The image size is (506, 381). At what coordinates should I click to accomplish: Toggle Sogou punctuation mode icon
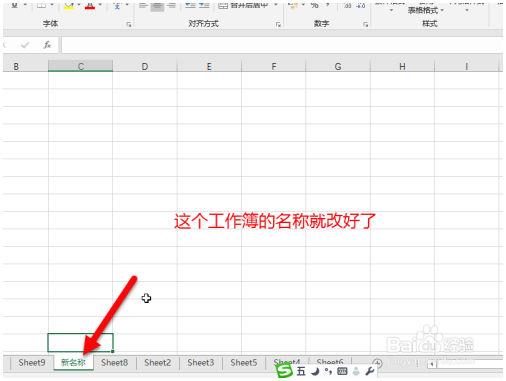tap(328, 371)
